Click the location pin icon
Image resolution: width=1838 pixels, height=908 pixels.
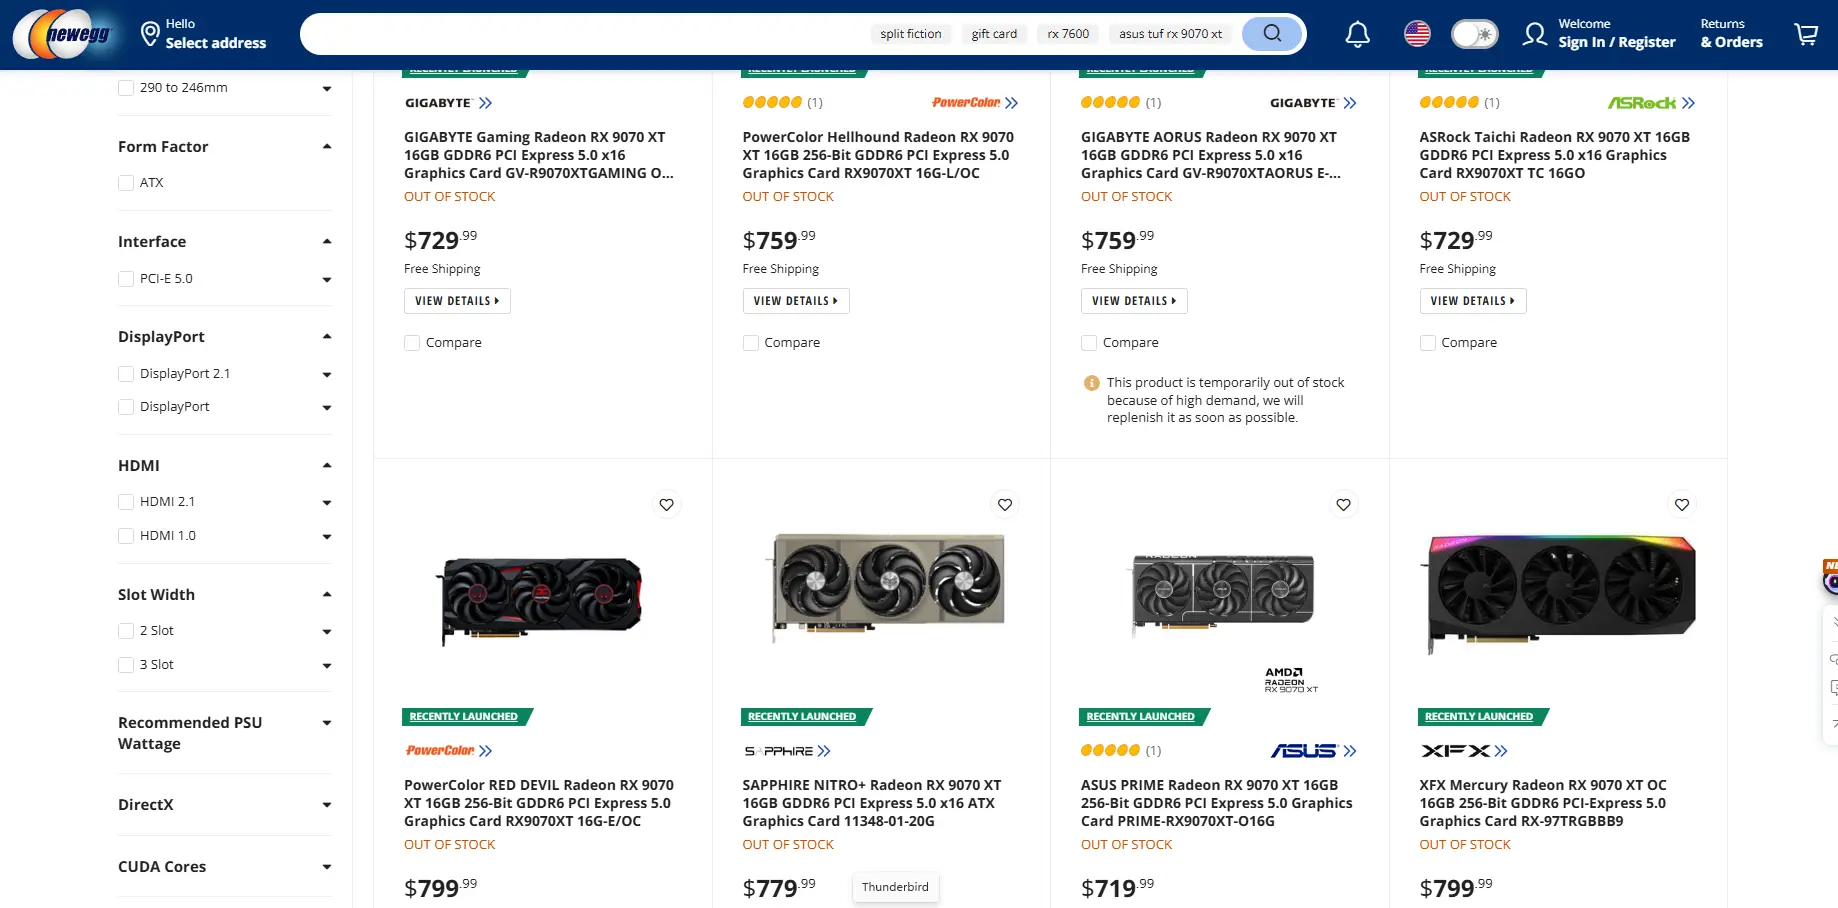(150, 34)
